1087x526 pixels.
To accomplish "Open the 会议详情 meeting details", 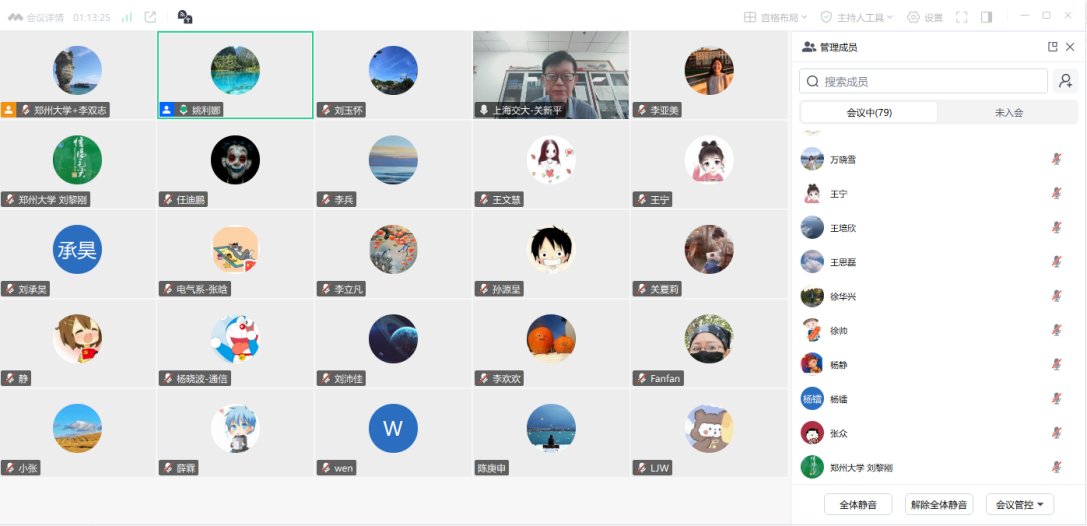I will pyautogui.click(x=43, y=17).
